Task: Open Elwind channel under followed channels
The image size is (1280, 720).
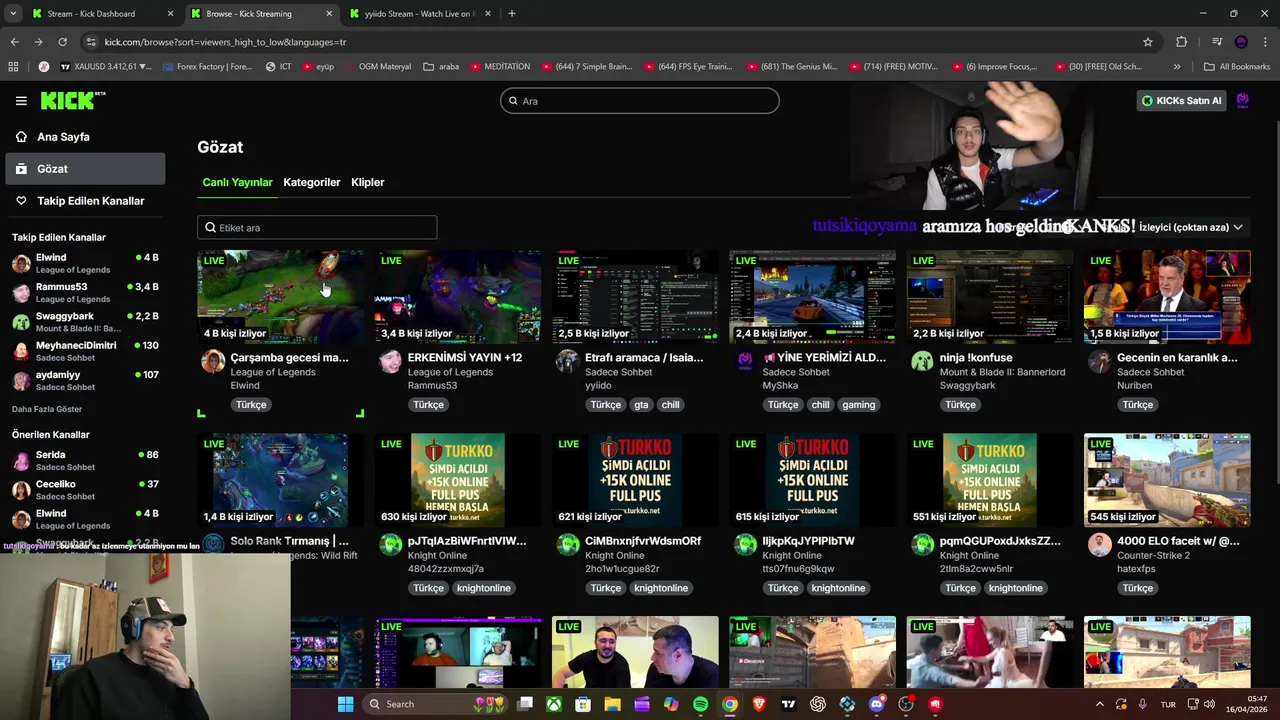Action: coord(85,263)
